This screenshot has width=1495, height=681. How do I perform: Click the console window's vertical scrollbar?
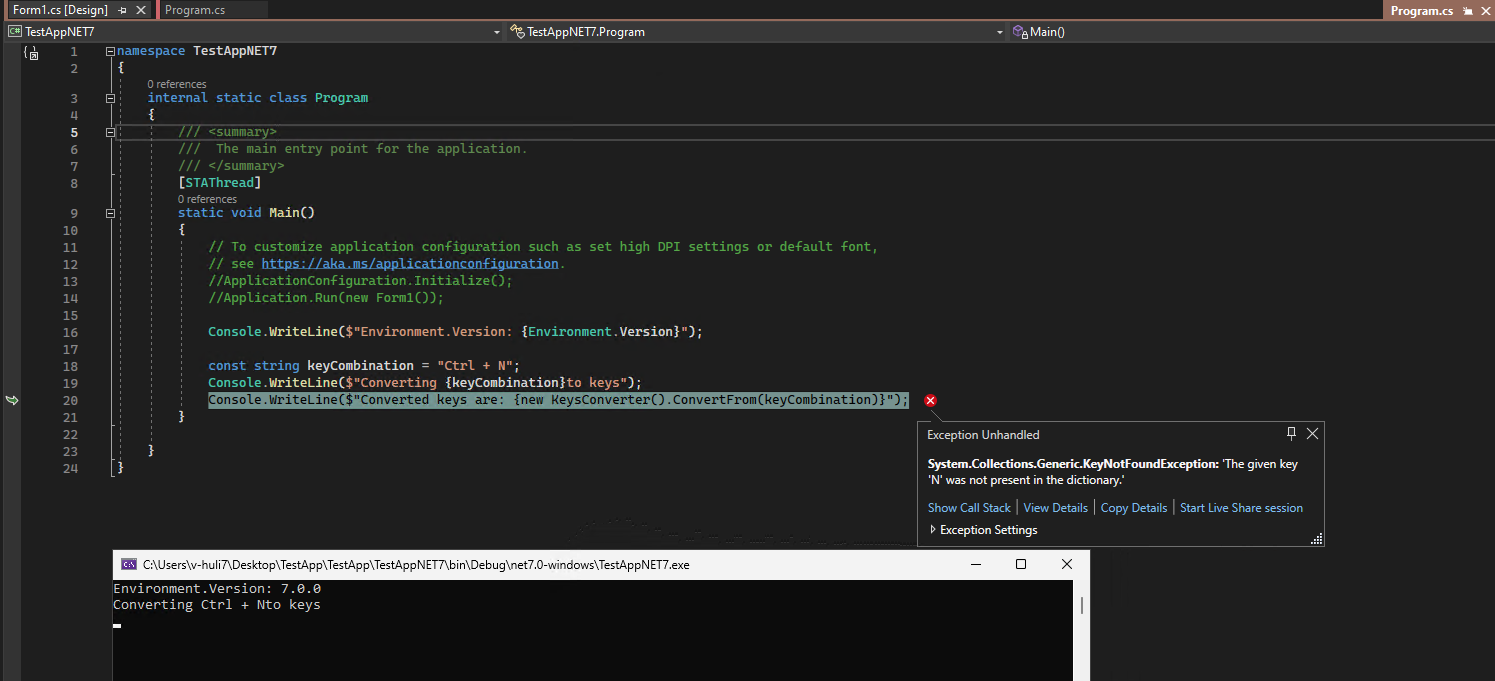point(1082,604)
